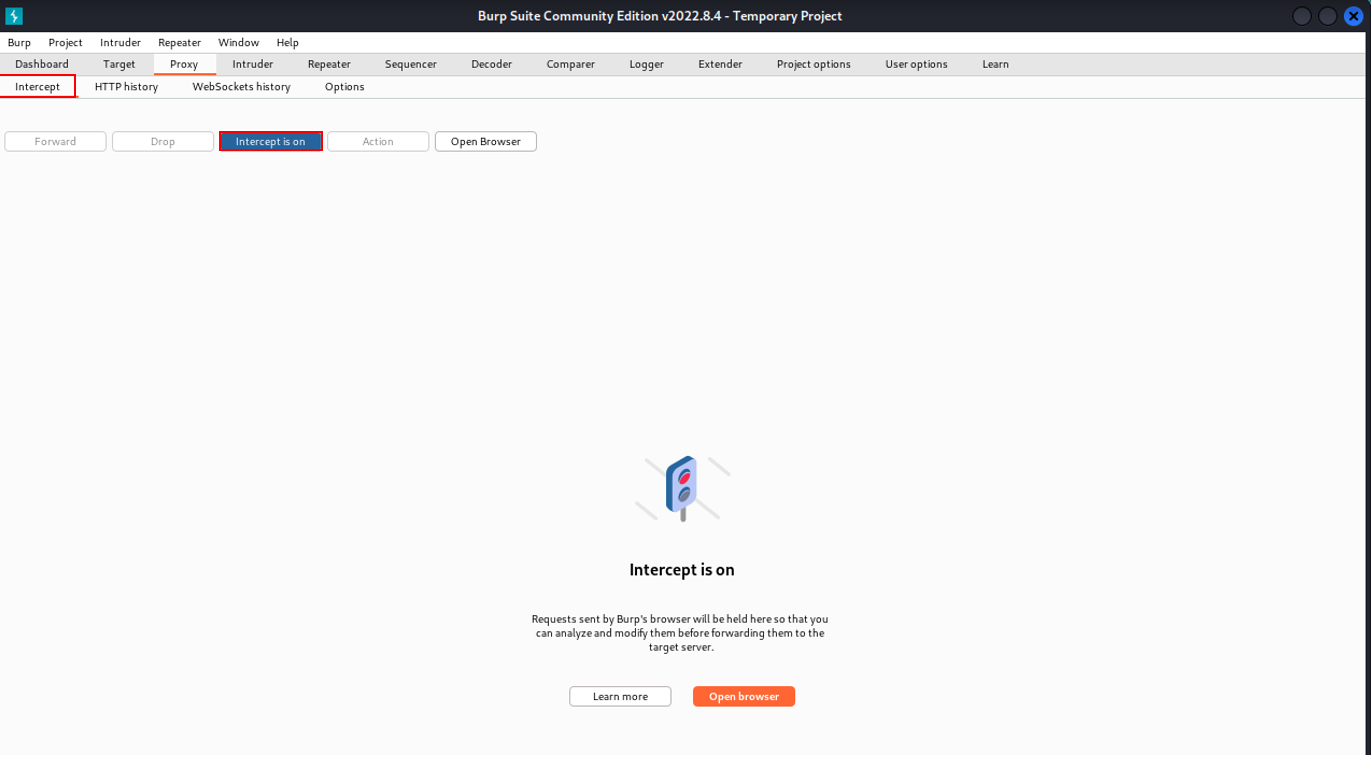The height and width of the screenshot is (757, 1371).
Task: Select the Proxy tab
Action: 184,64
